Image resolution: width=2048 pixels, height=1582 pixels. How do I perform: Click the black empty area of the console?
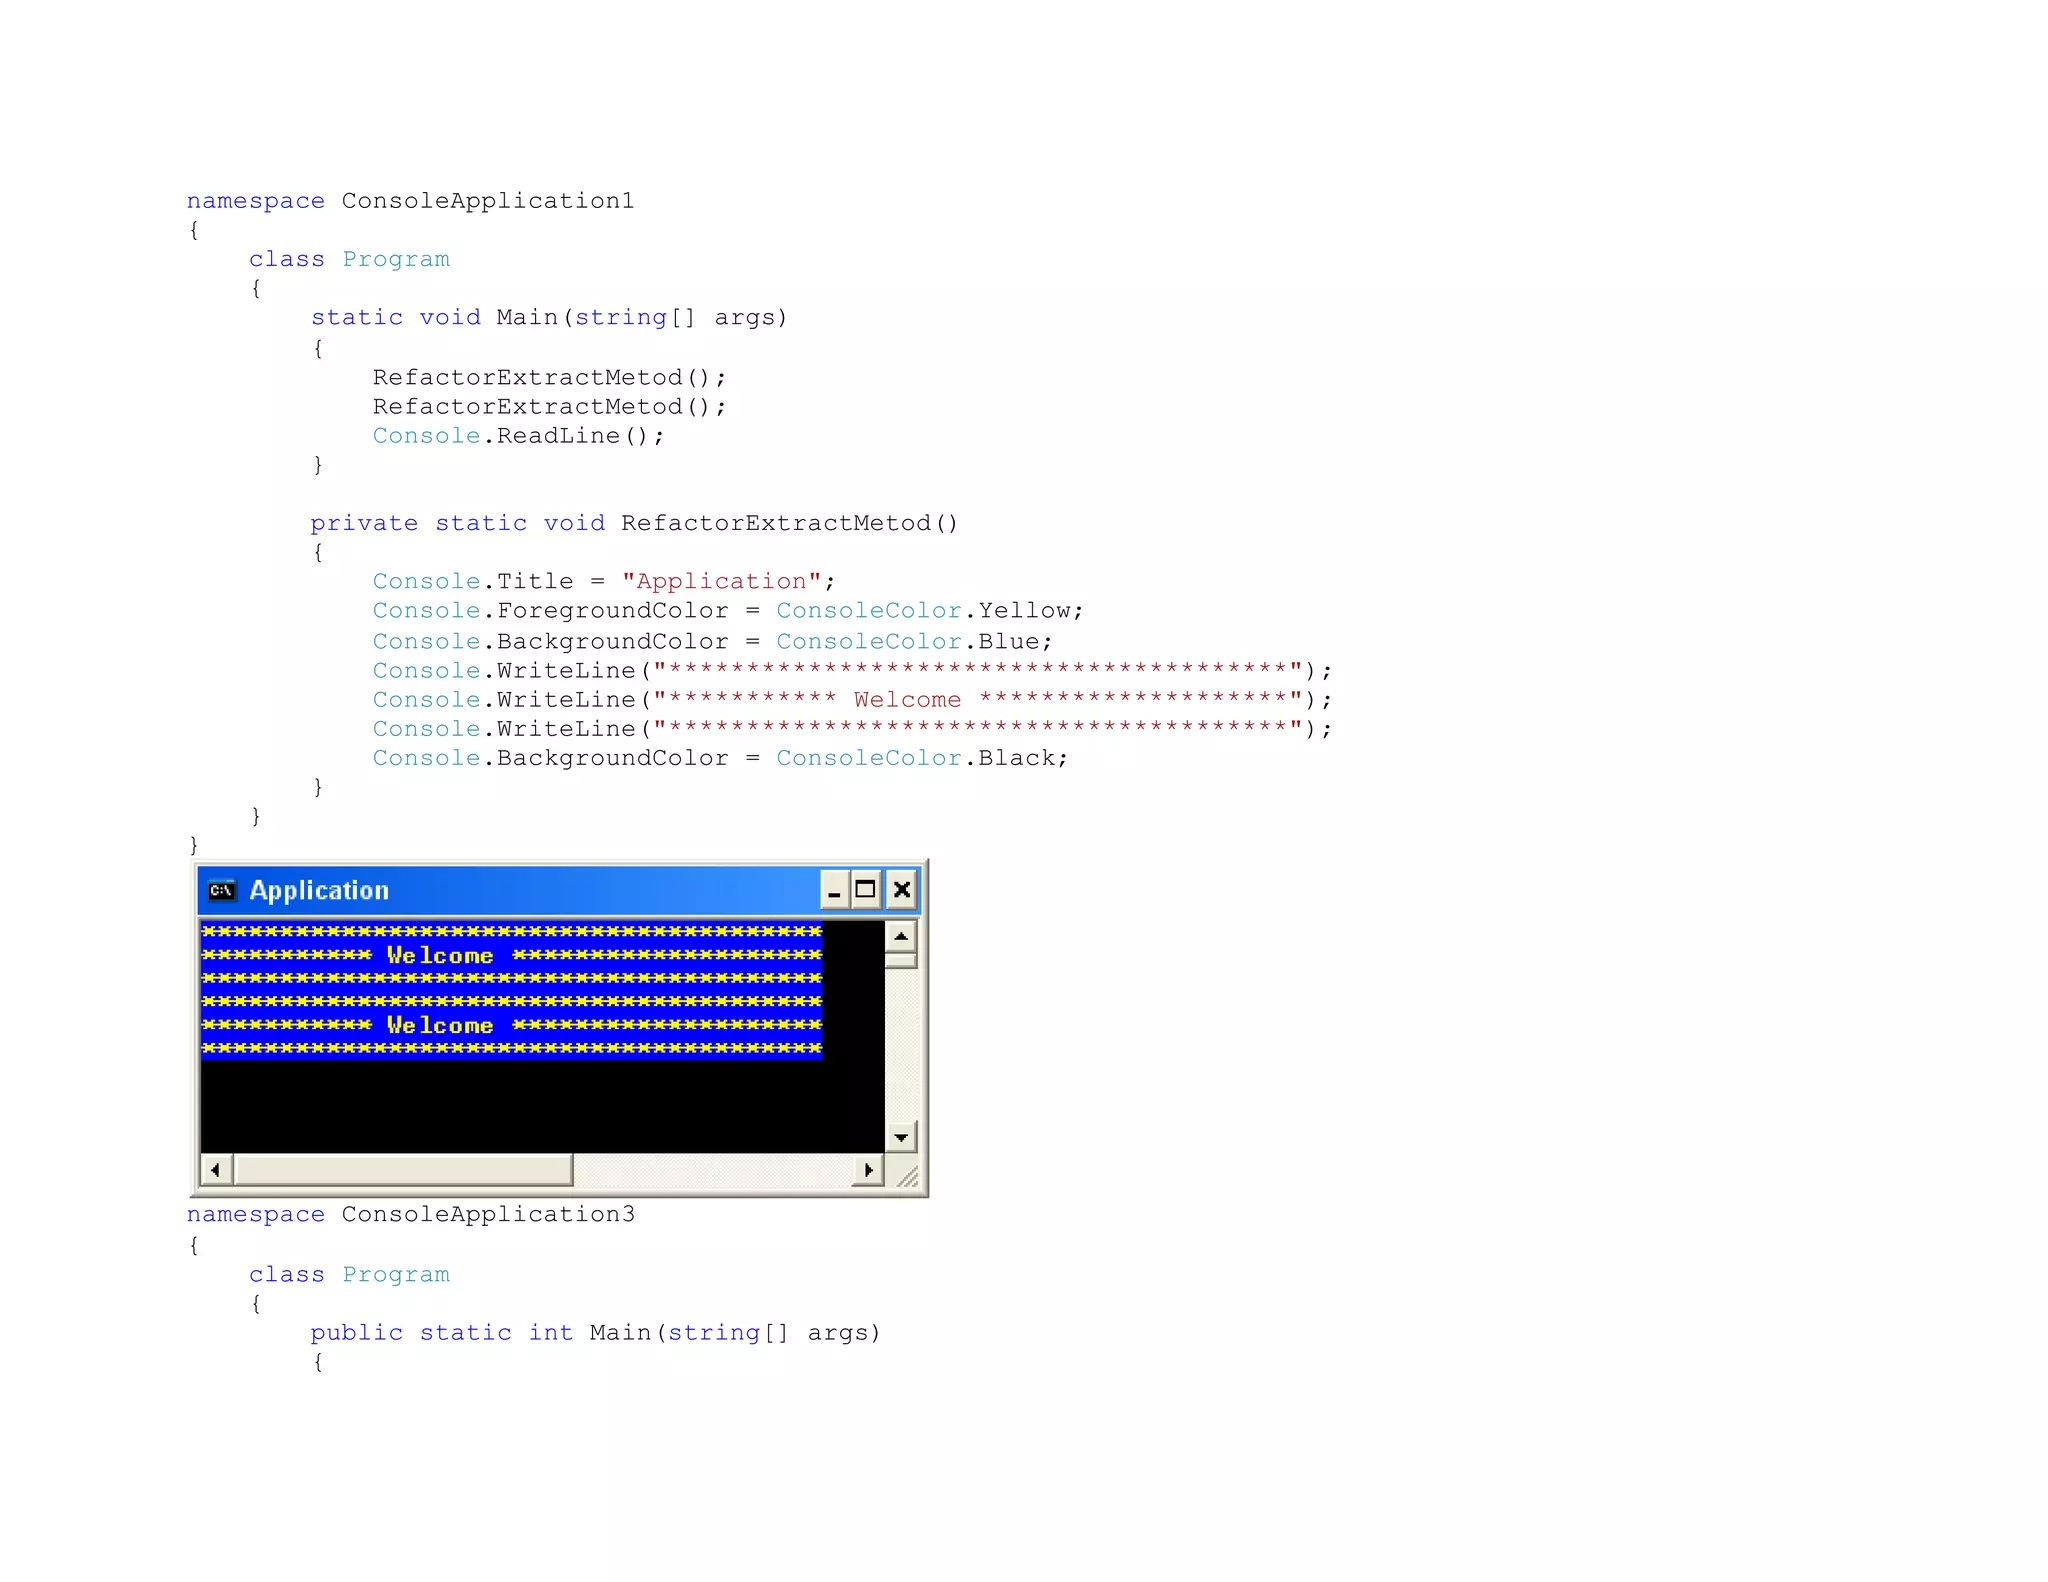540,1105
